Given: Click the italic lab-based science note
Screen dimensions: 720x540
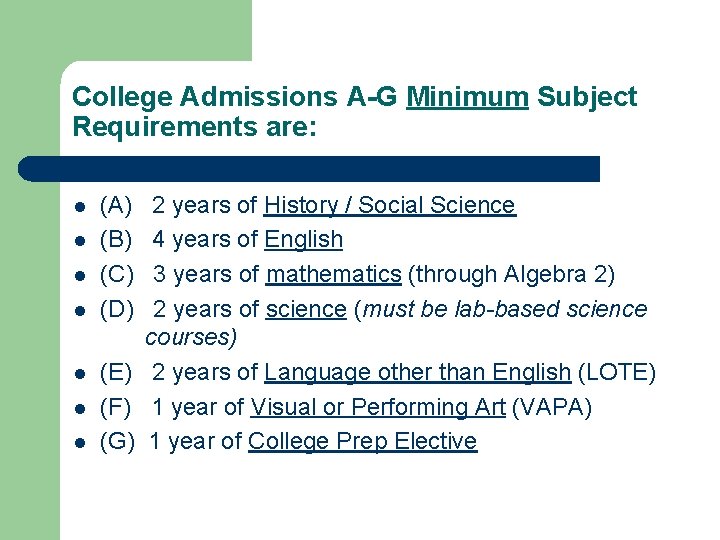Looking at the screenshot, I should pyautogui.click(x=396, y=323).
